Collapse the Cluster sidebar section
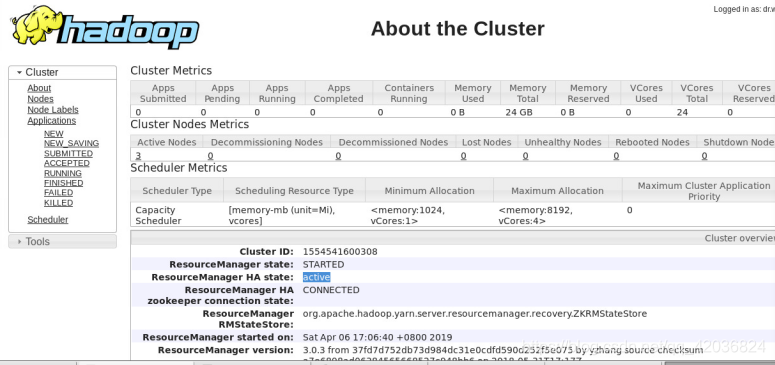Screen dimensions: 775x365 pos(62,72)
